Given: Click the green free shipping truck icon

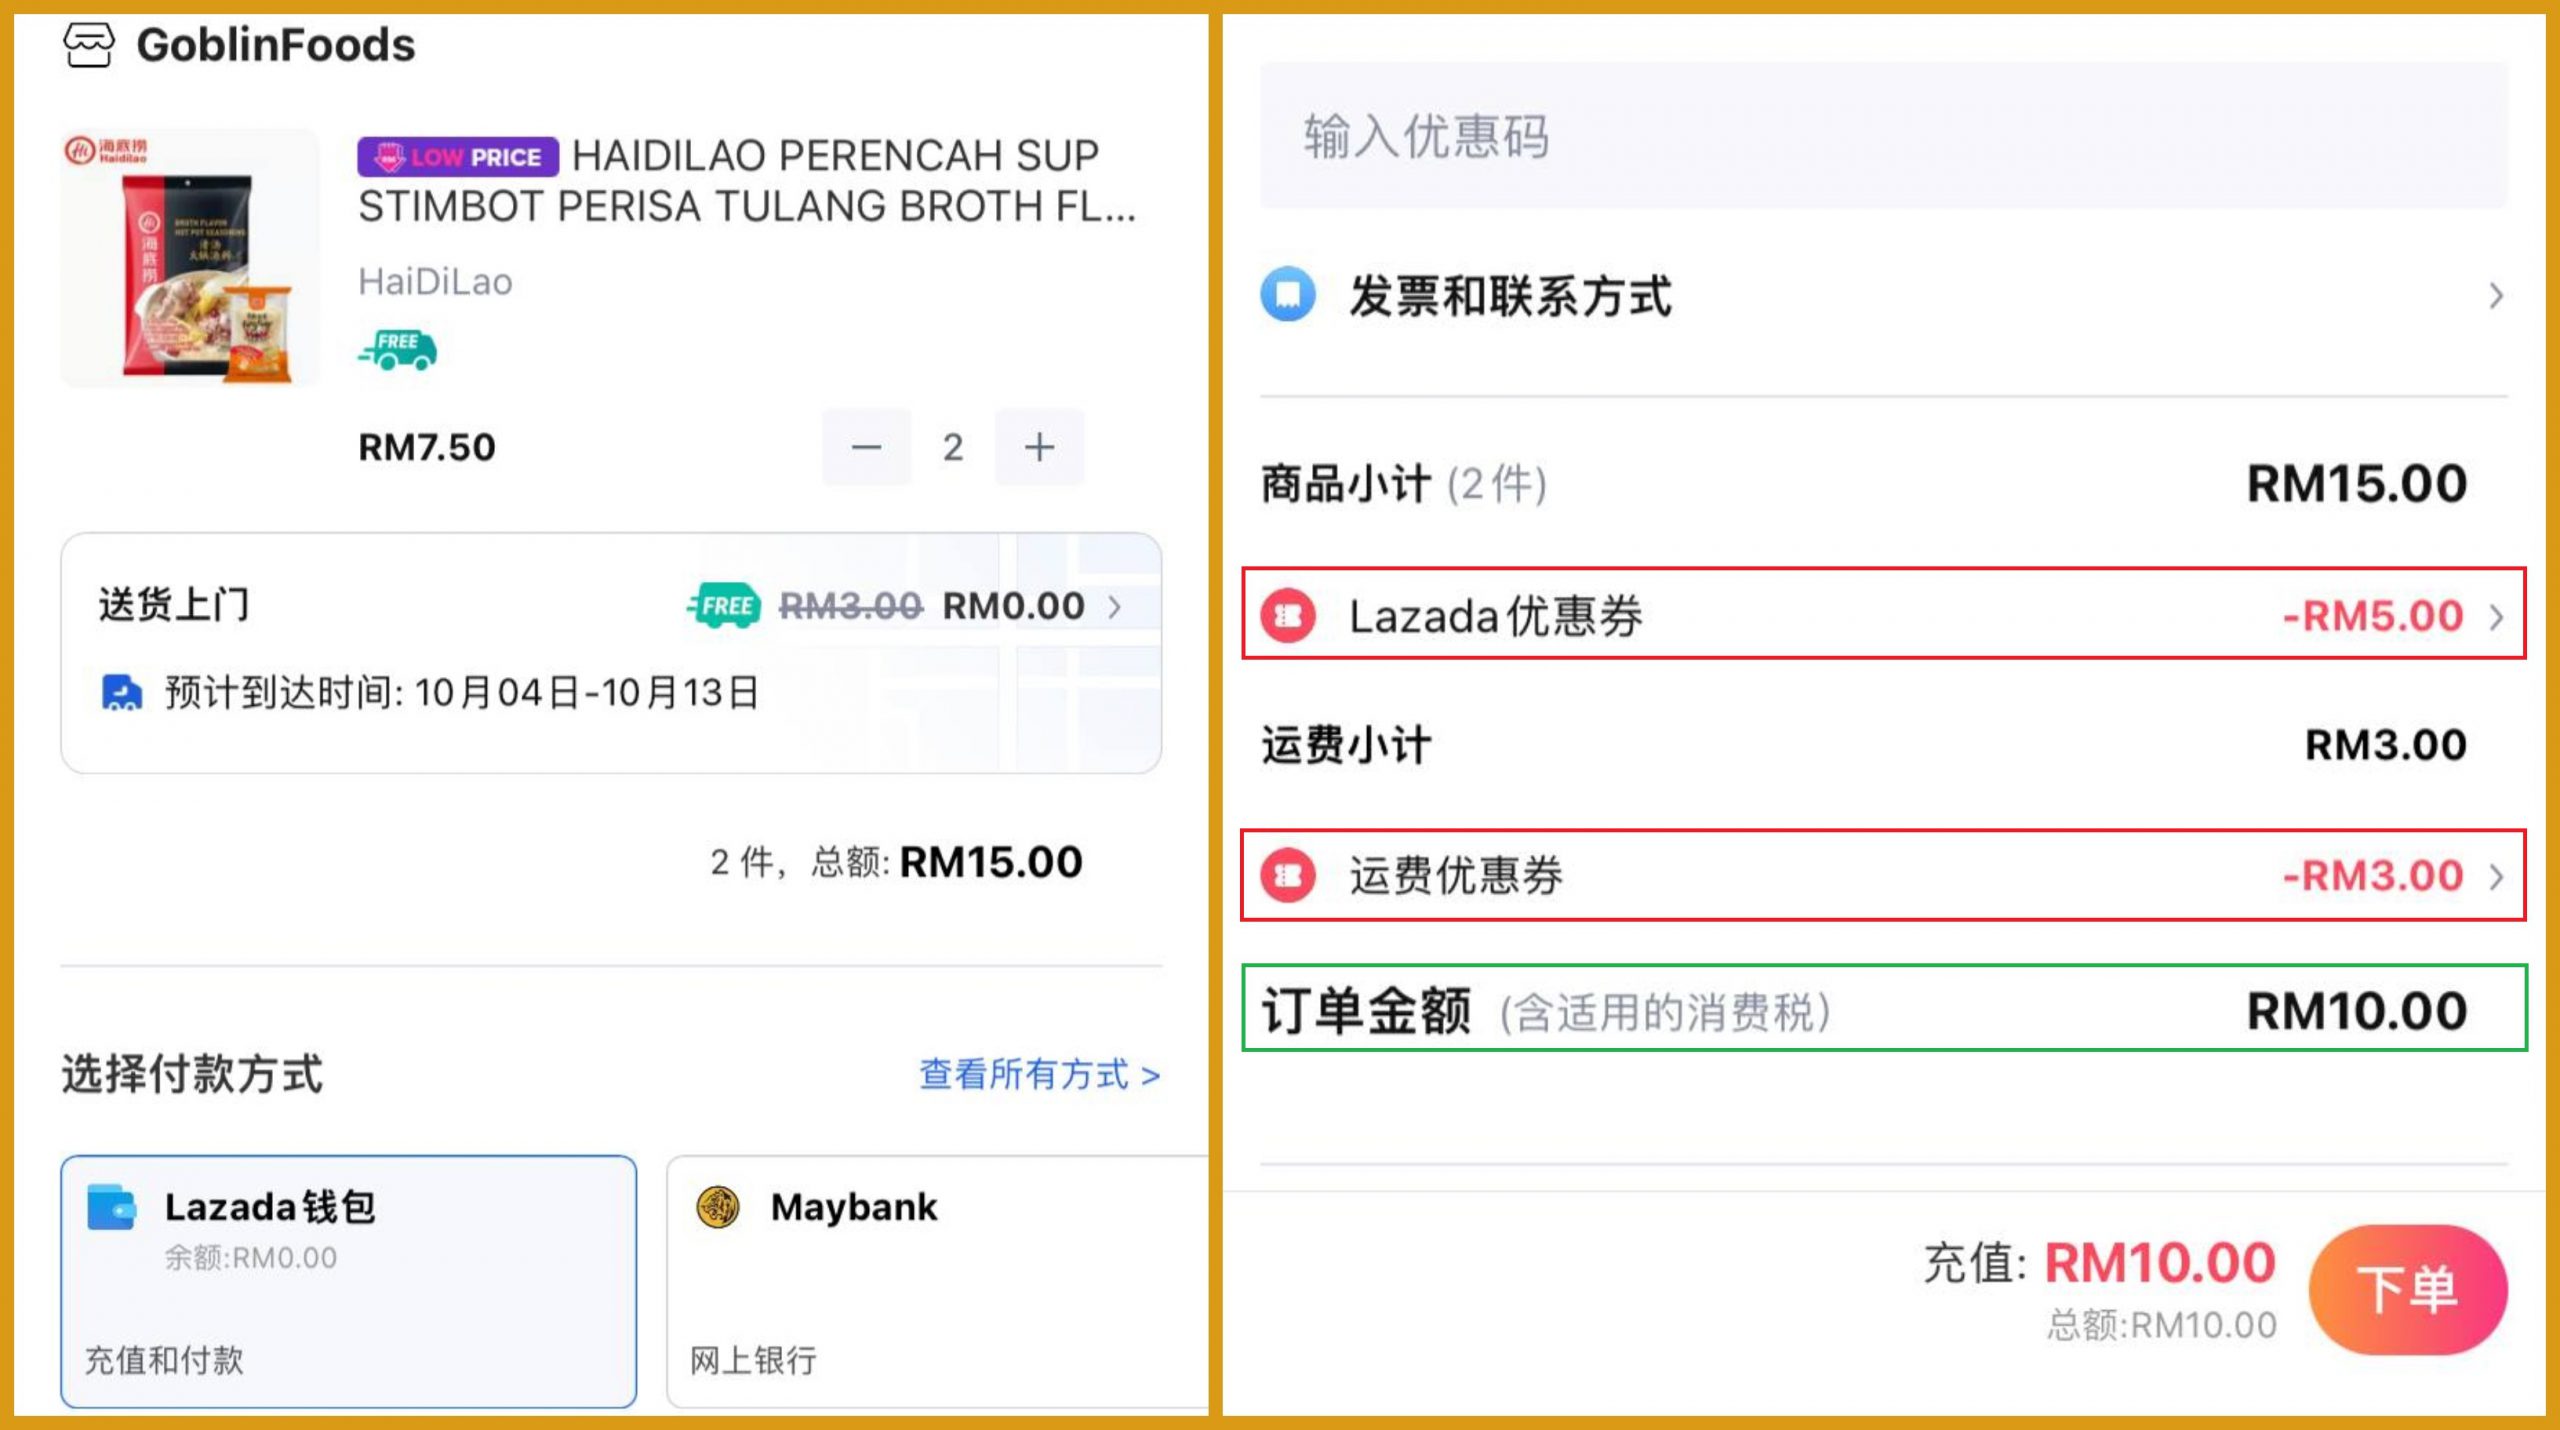Looking at the screenshot, I should pos(398,350).
